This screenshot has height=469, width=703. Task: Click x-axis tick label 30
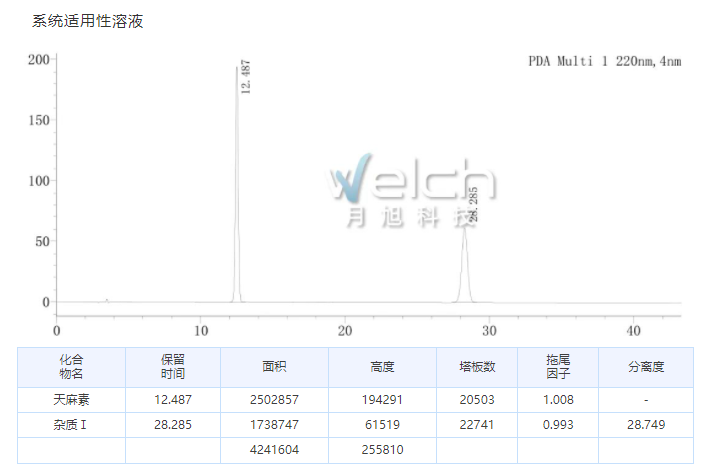coord(489,331)
